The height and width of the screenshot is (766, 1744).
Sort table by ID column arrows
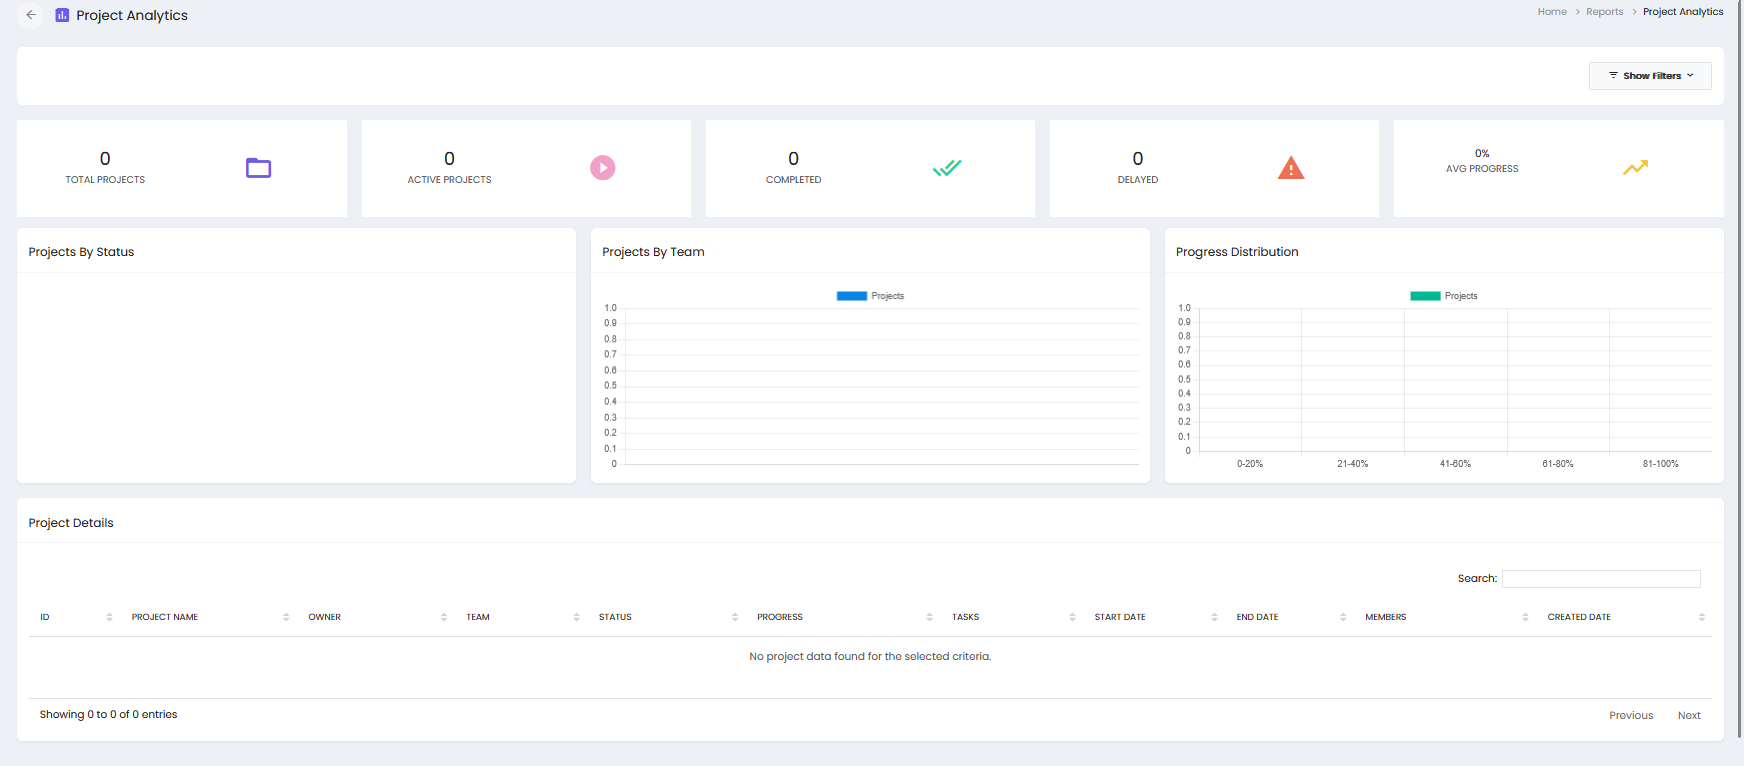109,617
